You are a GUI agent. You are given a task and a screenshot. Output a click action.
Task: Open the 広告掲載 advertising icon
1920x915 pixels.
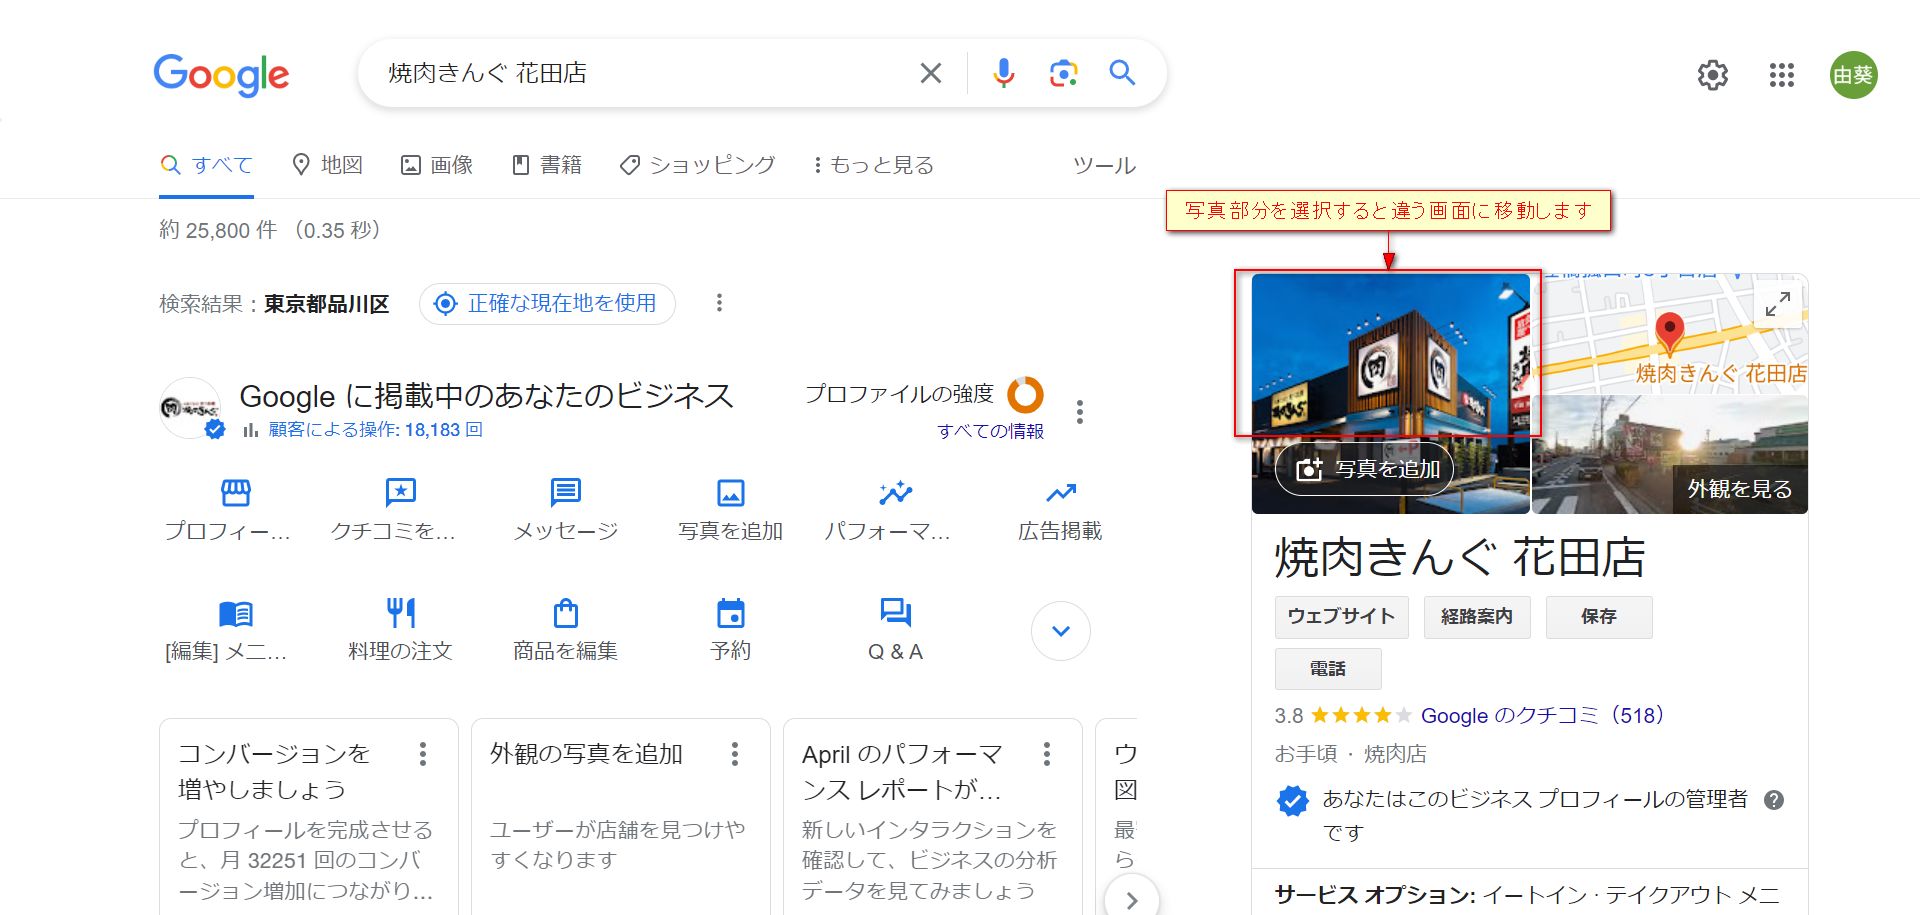pyautogui.click(x=1060, y=492)
